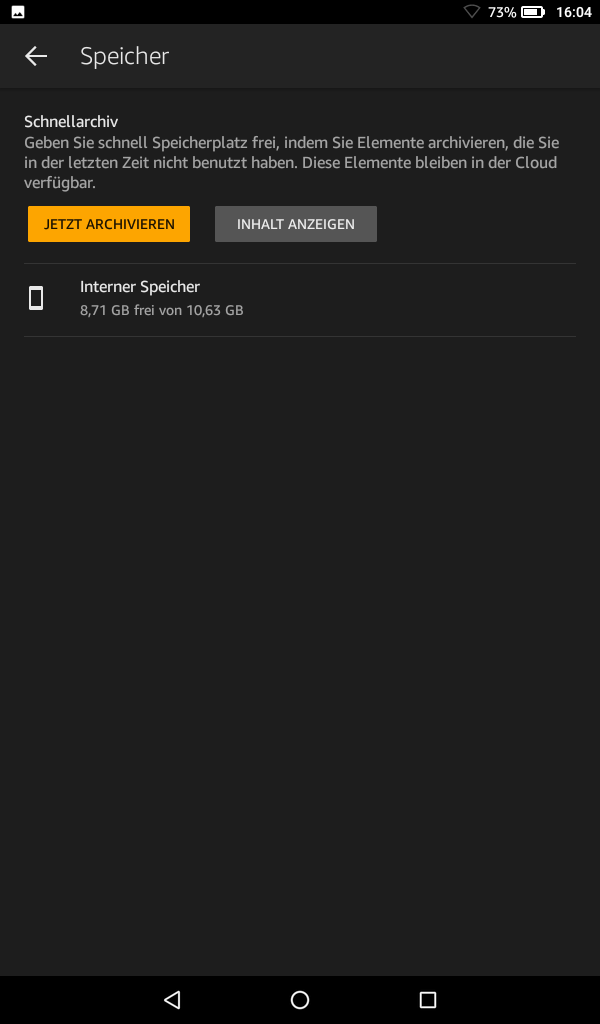Tap the word verfügbar in the description

pyautogui.click(x=59, y=183)
